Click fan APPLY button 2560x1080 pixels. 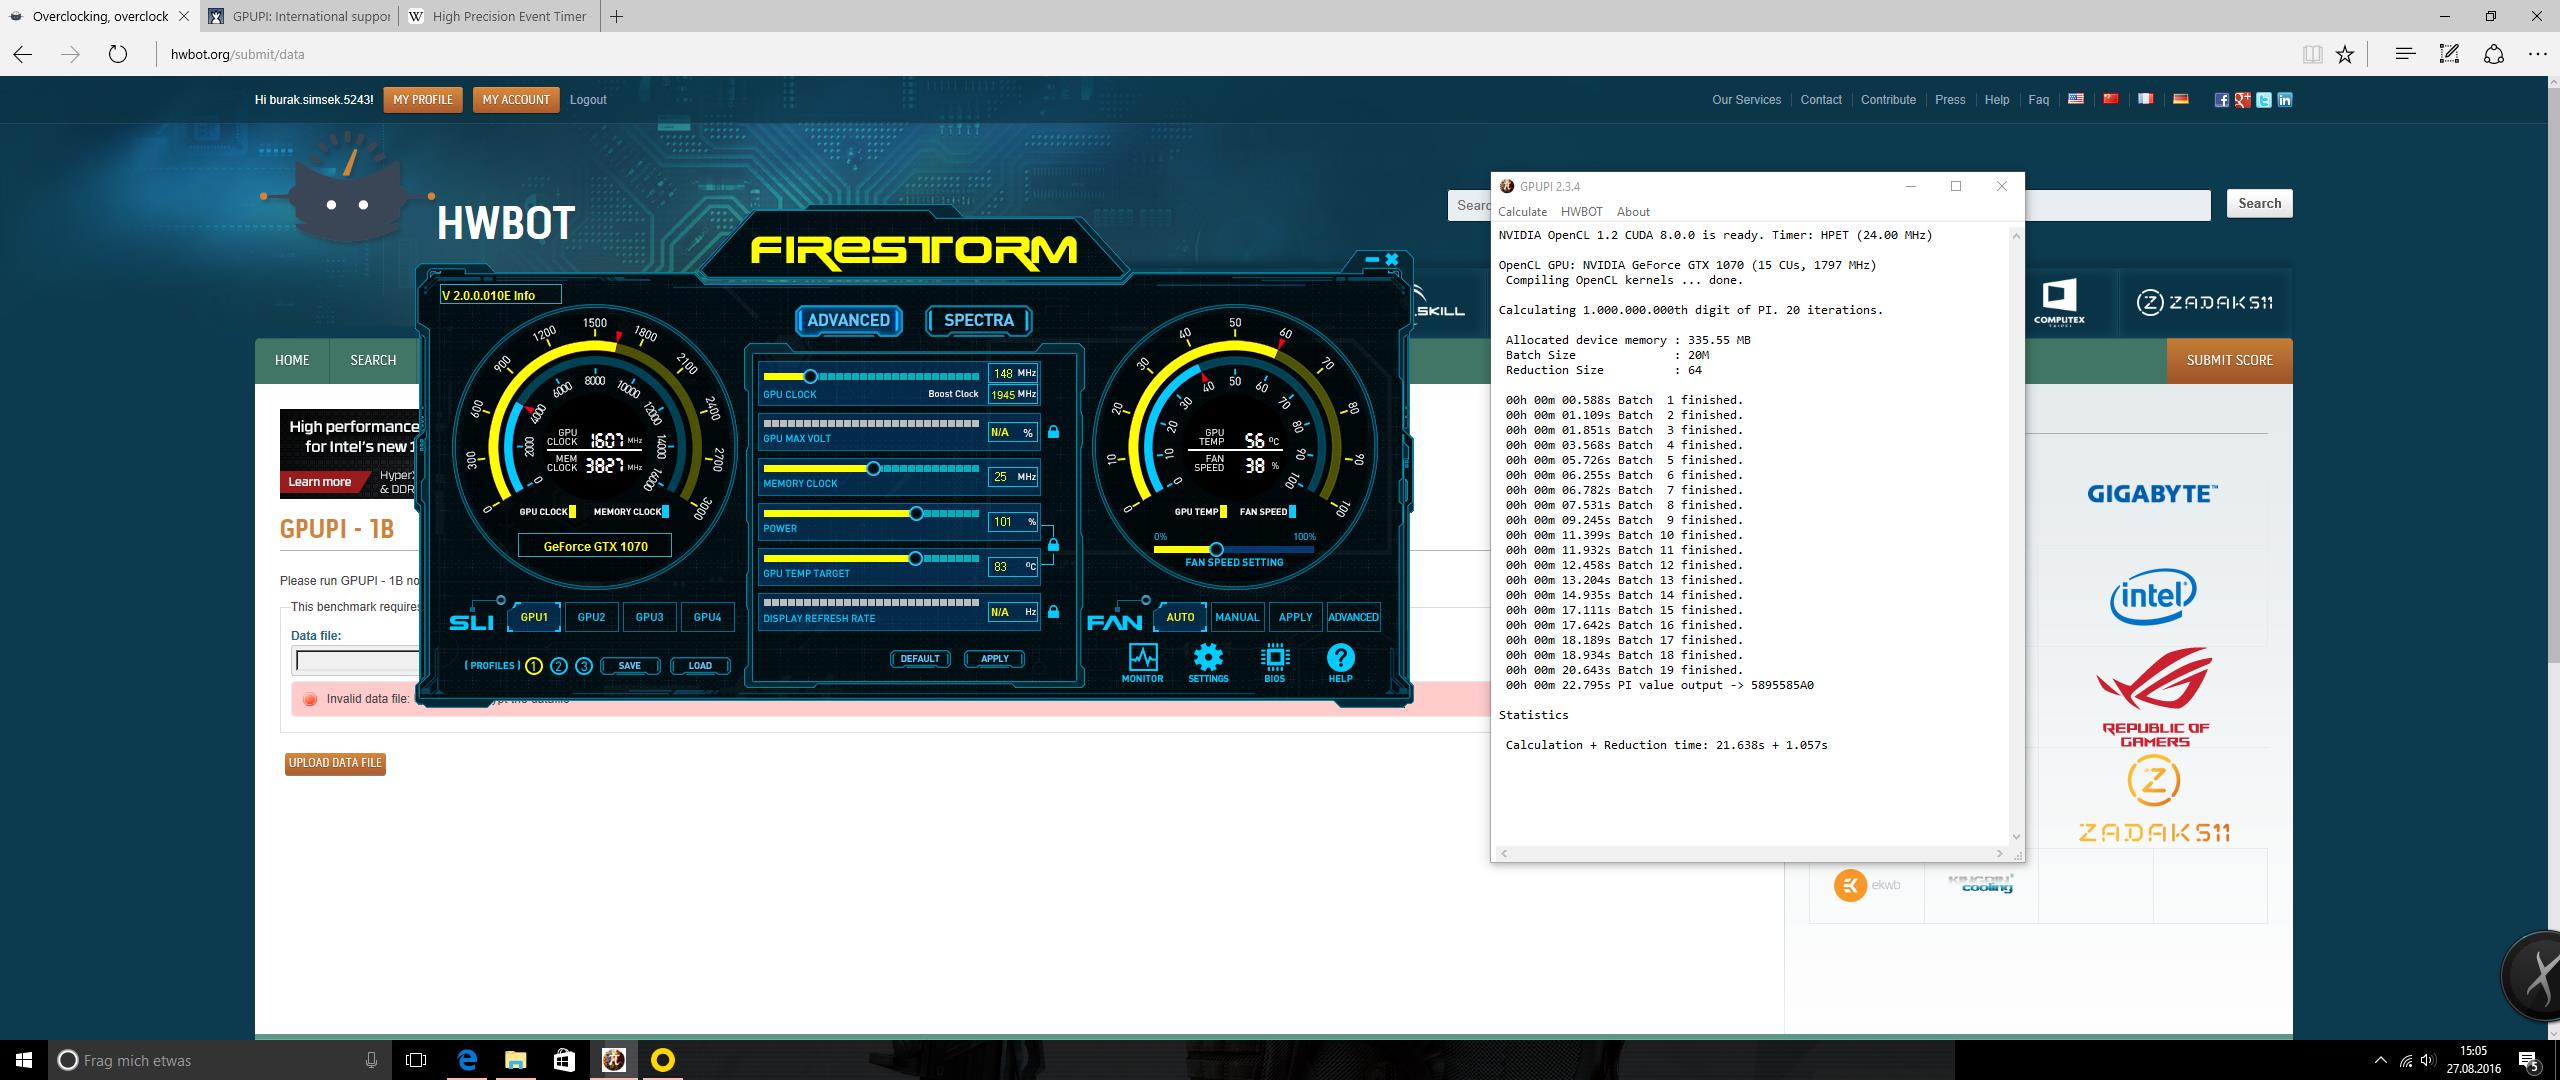[x=1295, y=617]
